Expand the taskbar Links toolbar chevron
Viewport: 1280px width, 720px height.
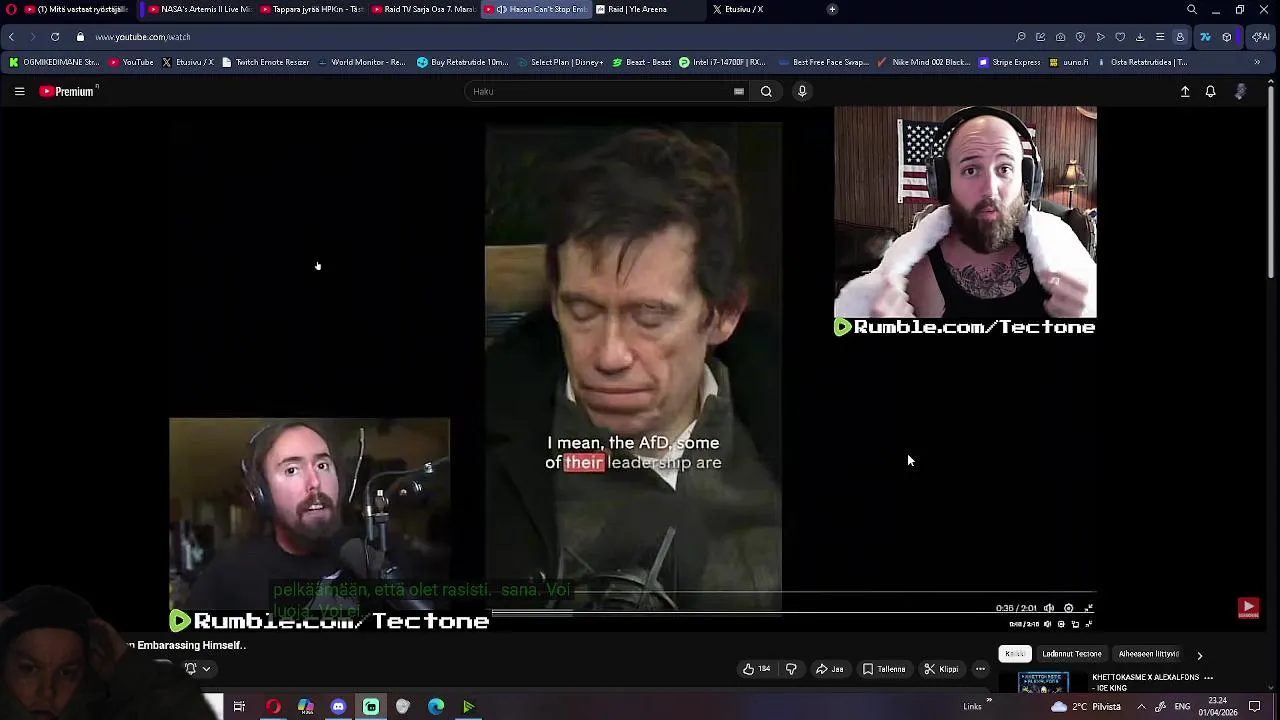989,701
